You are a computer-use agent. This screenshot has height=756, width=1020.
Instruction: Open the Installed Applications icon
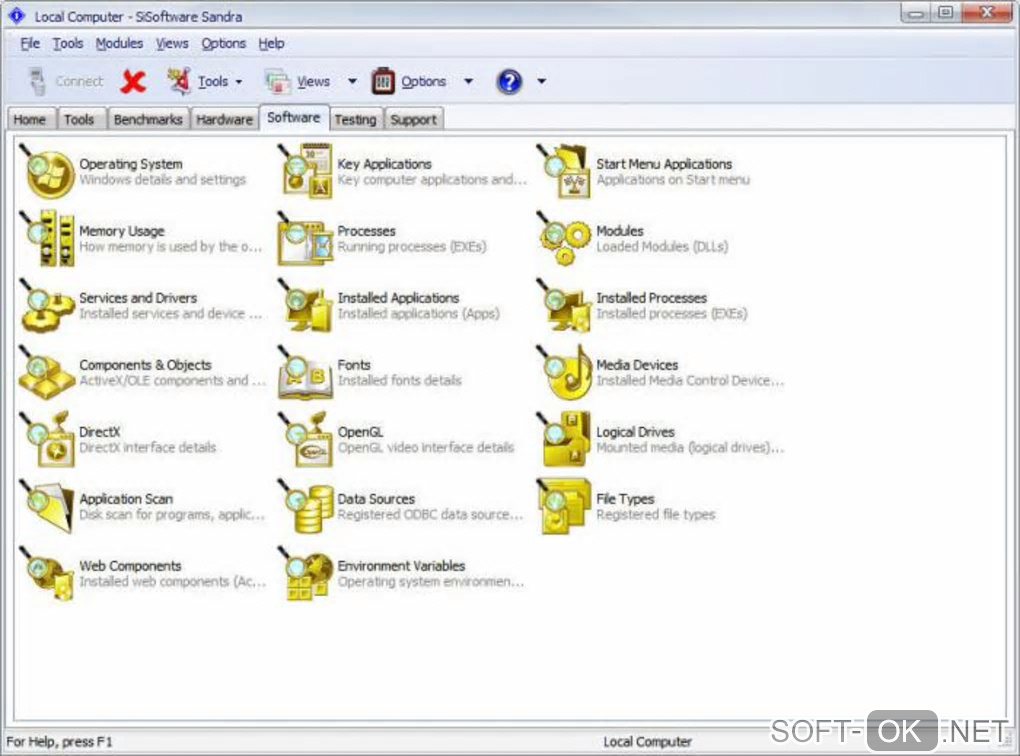[x=306, y=306]
